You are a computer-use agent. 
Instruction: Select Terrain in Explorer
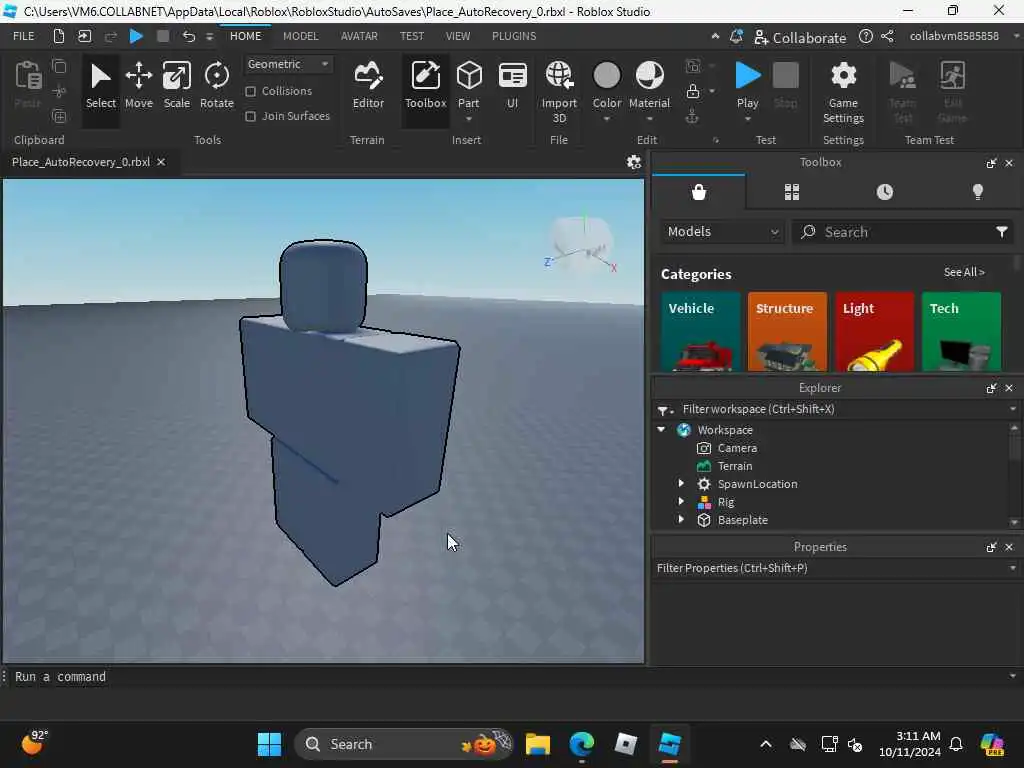click(x=735, y=466)
